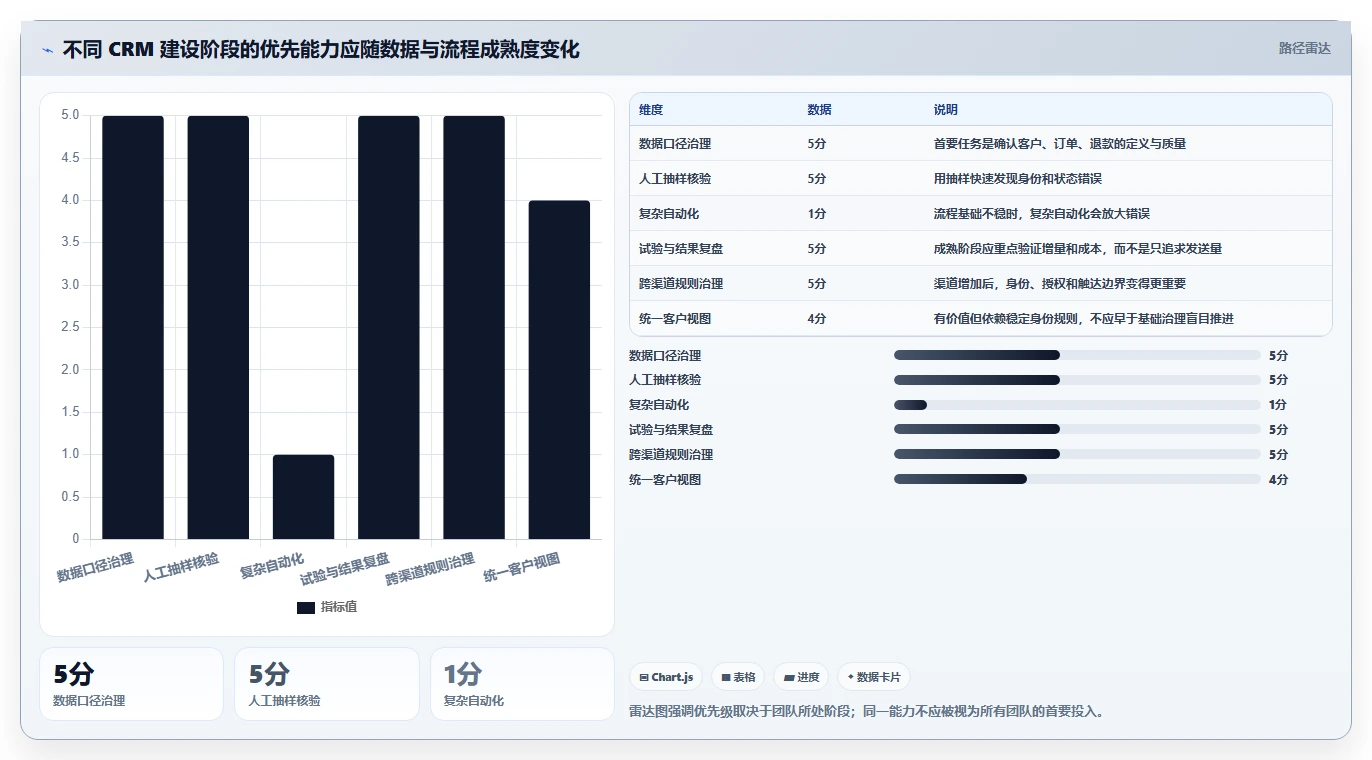
Task: Click the 跨渠道规则治理 chart bar
Action: pyautogui.click(x=474, y=327)
